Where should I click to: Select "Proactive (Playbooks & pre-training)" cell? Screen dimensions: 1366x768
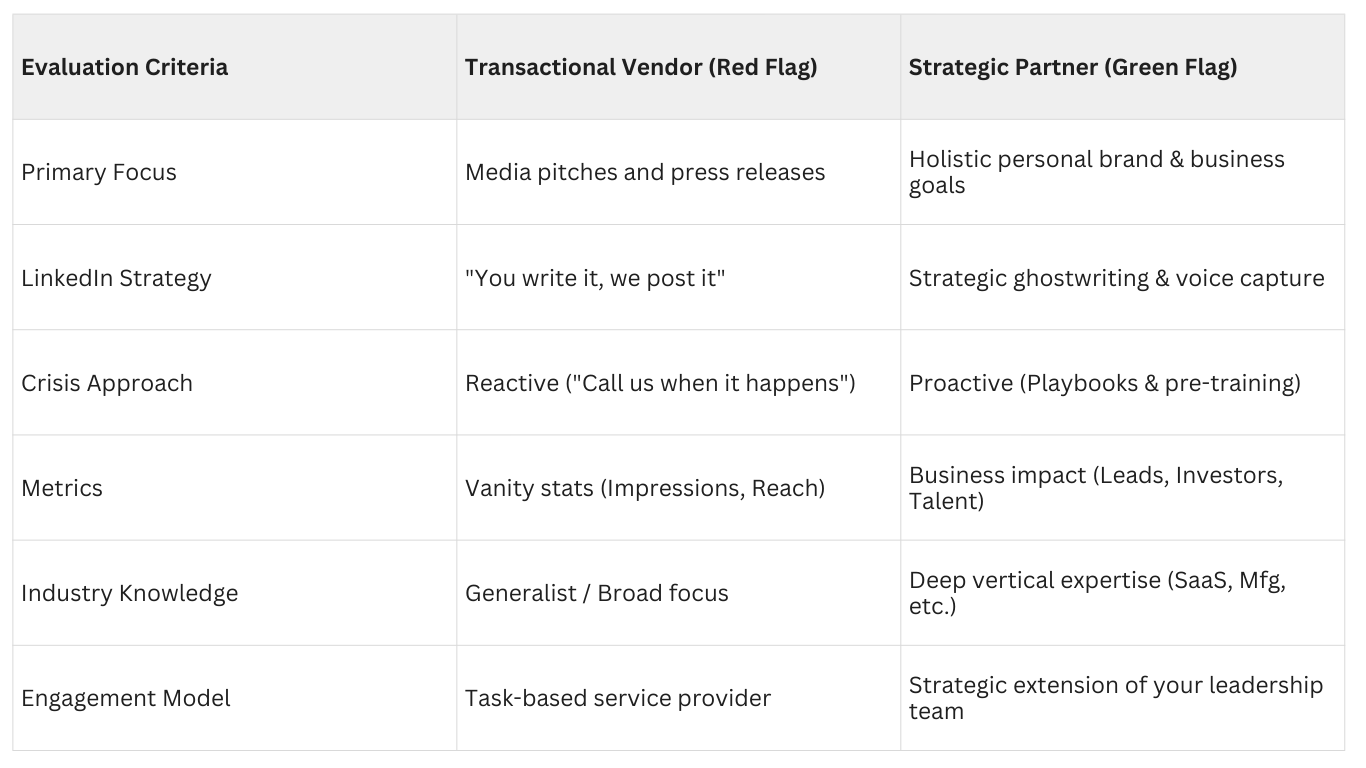coord(1104,383)
